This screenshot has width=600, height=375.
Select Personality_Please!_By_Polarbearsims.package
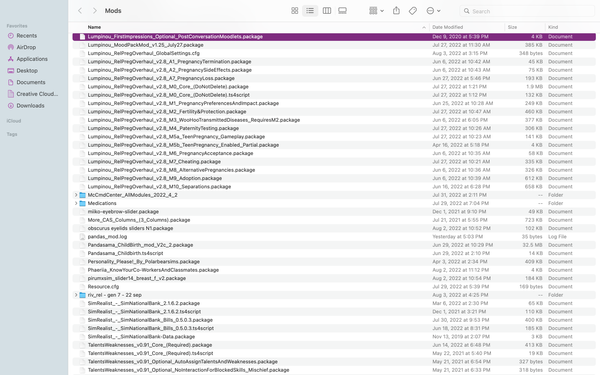[334, 262]
